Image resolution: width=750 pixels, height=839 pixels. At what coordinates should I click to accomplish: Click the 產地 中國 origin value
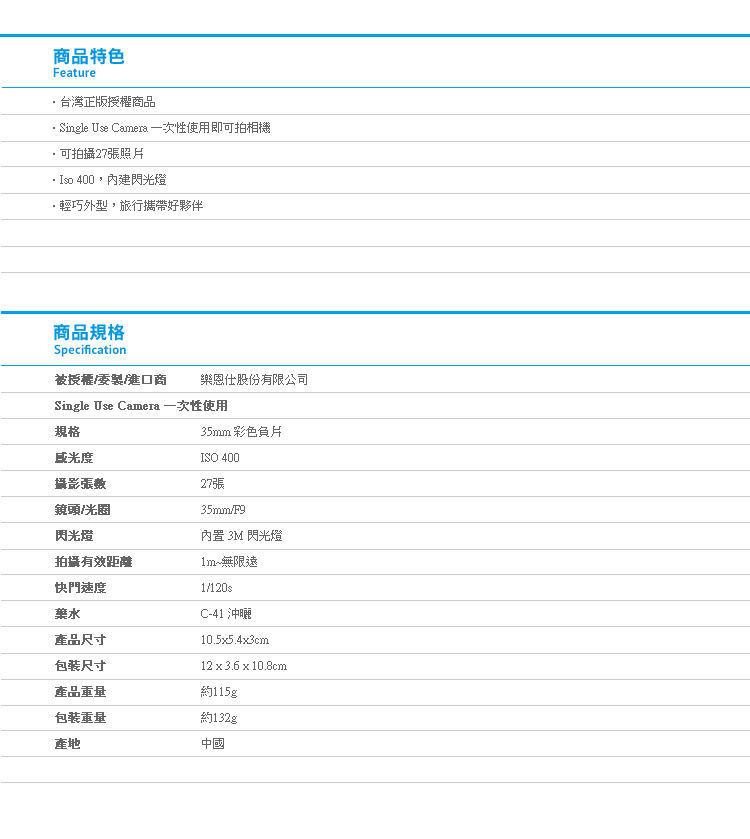point(213,744)
